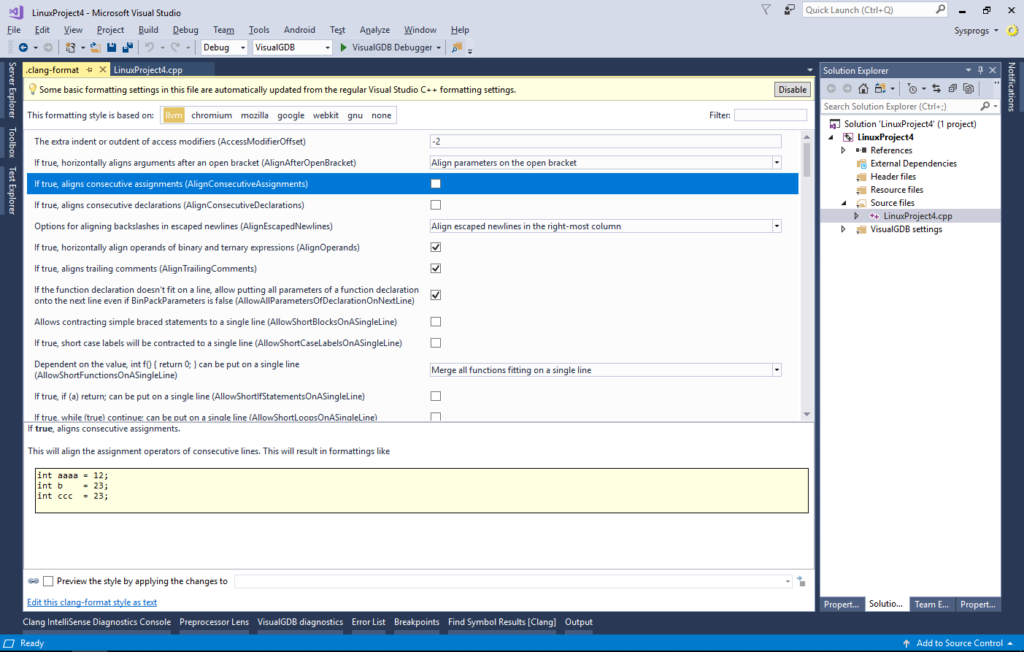The image size is (1024, 652).
Task: Sync Solution Explorer with active document
Action: click(x=936, y=89)
